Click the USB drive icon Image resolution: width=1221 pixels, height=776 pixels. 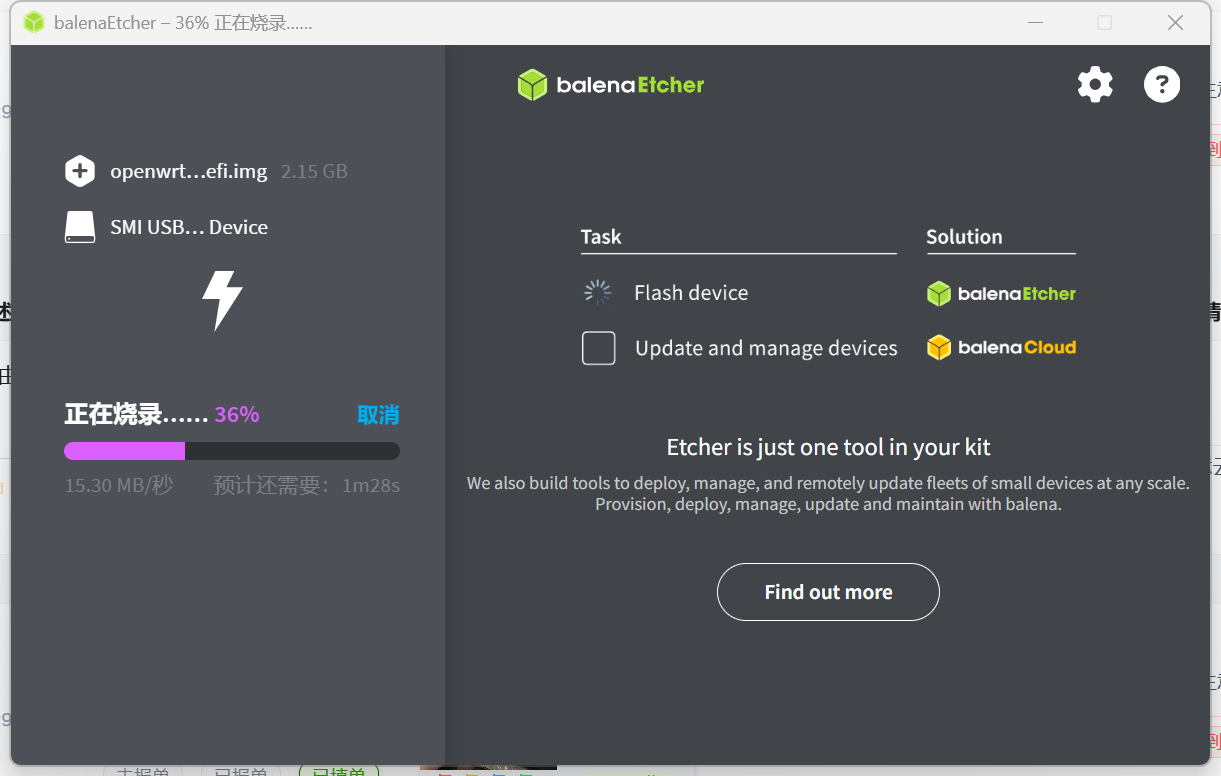[80, 227]
